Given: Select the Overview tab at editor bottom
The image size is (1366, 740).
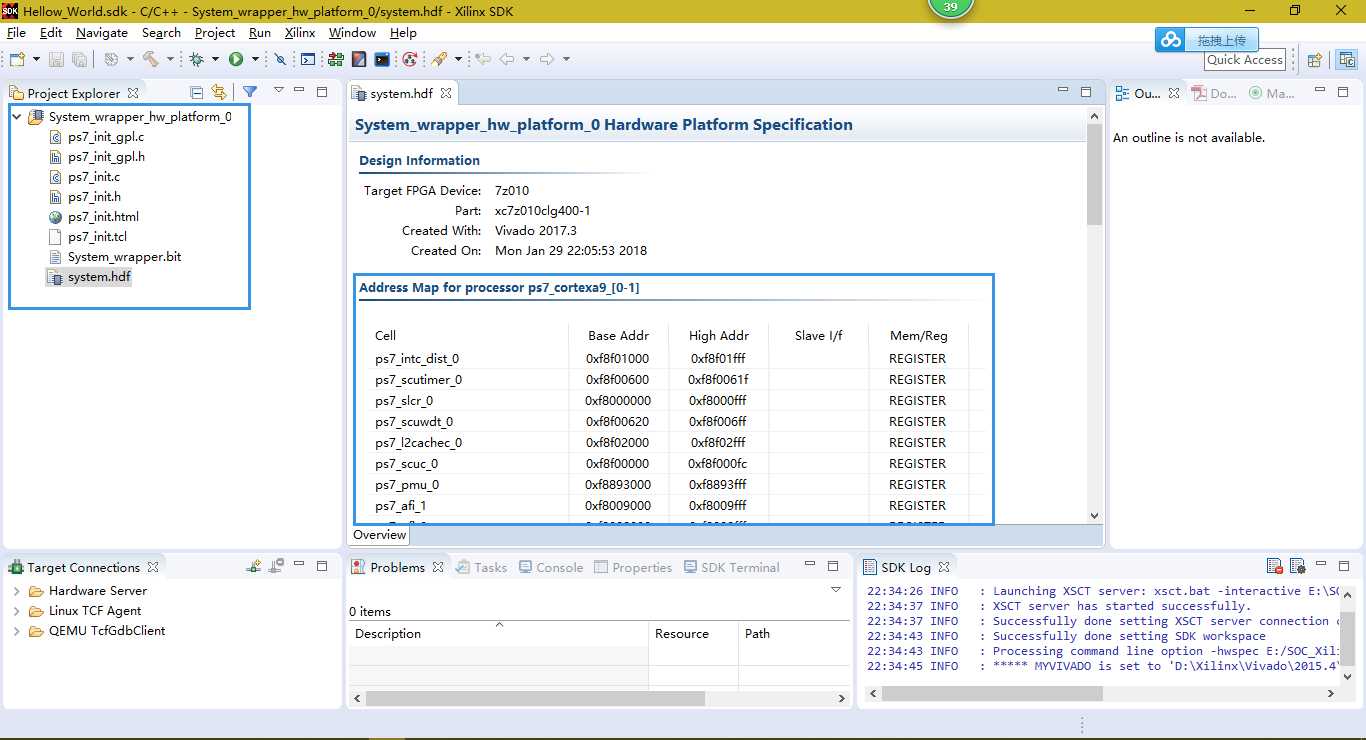Looking at the screenshot, I should click(380, 535).
